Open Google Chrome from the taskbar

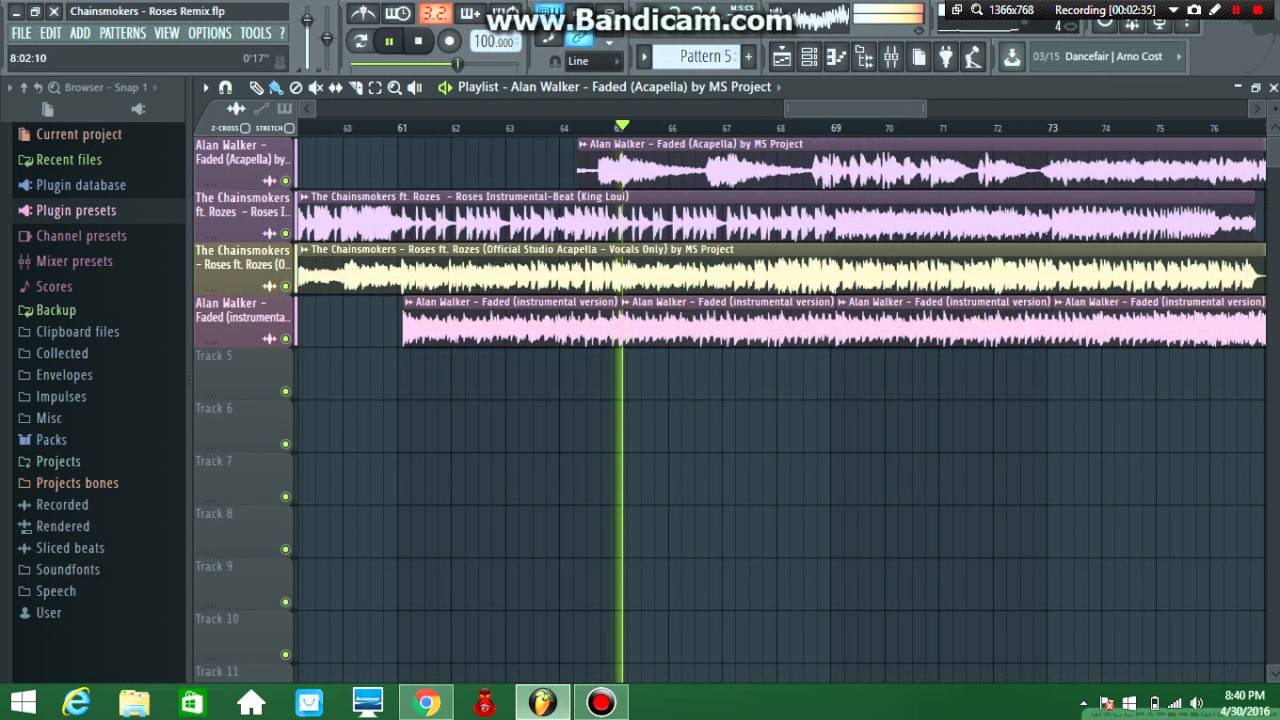(427, 703)
